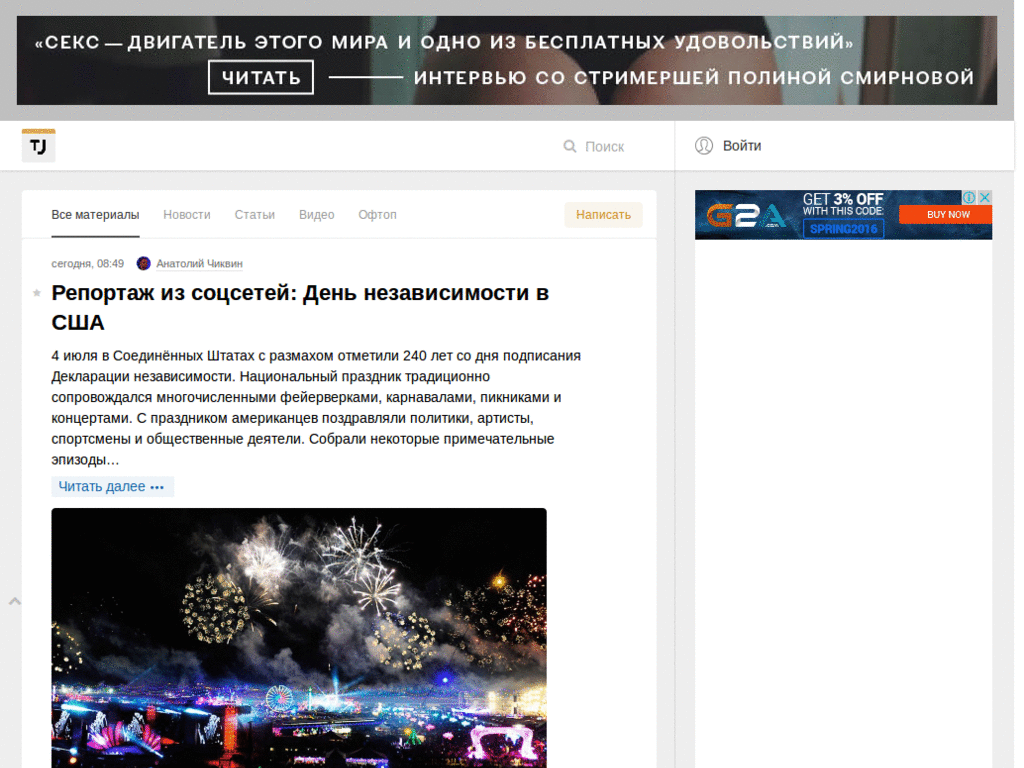Click ЧИТАТЬ in the interview banner
The image size is (1024, 768).
point(260,76)
